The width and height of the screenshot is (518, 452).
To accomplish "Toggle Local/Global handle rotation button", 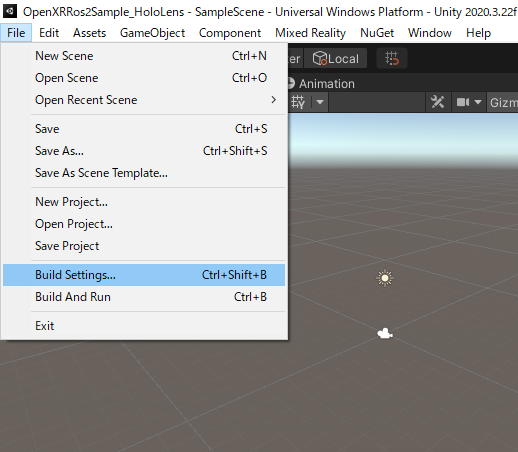I will (335, 59).
